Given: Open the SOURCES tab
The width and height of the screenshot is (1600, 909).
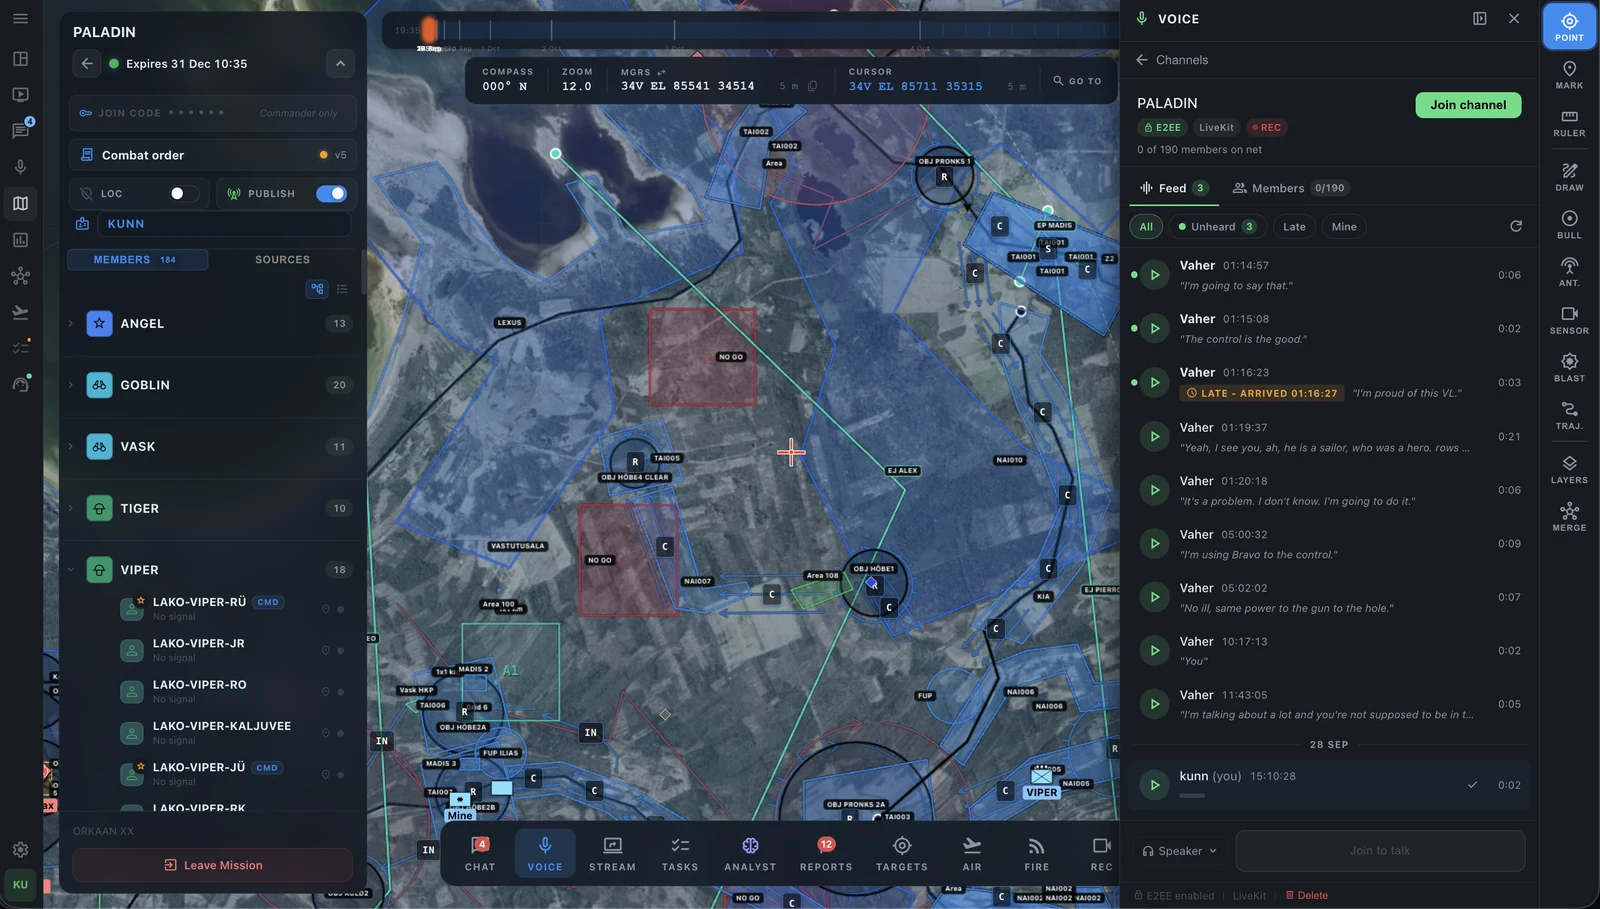Looking at the screenshot, I should (282, 260).
